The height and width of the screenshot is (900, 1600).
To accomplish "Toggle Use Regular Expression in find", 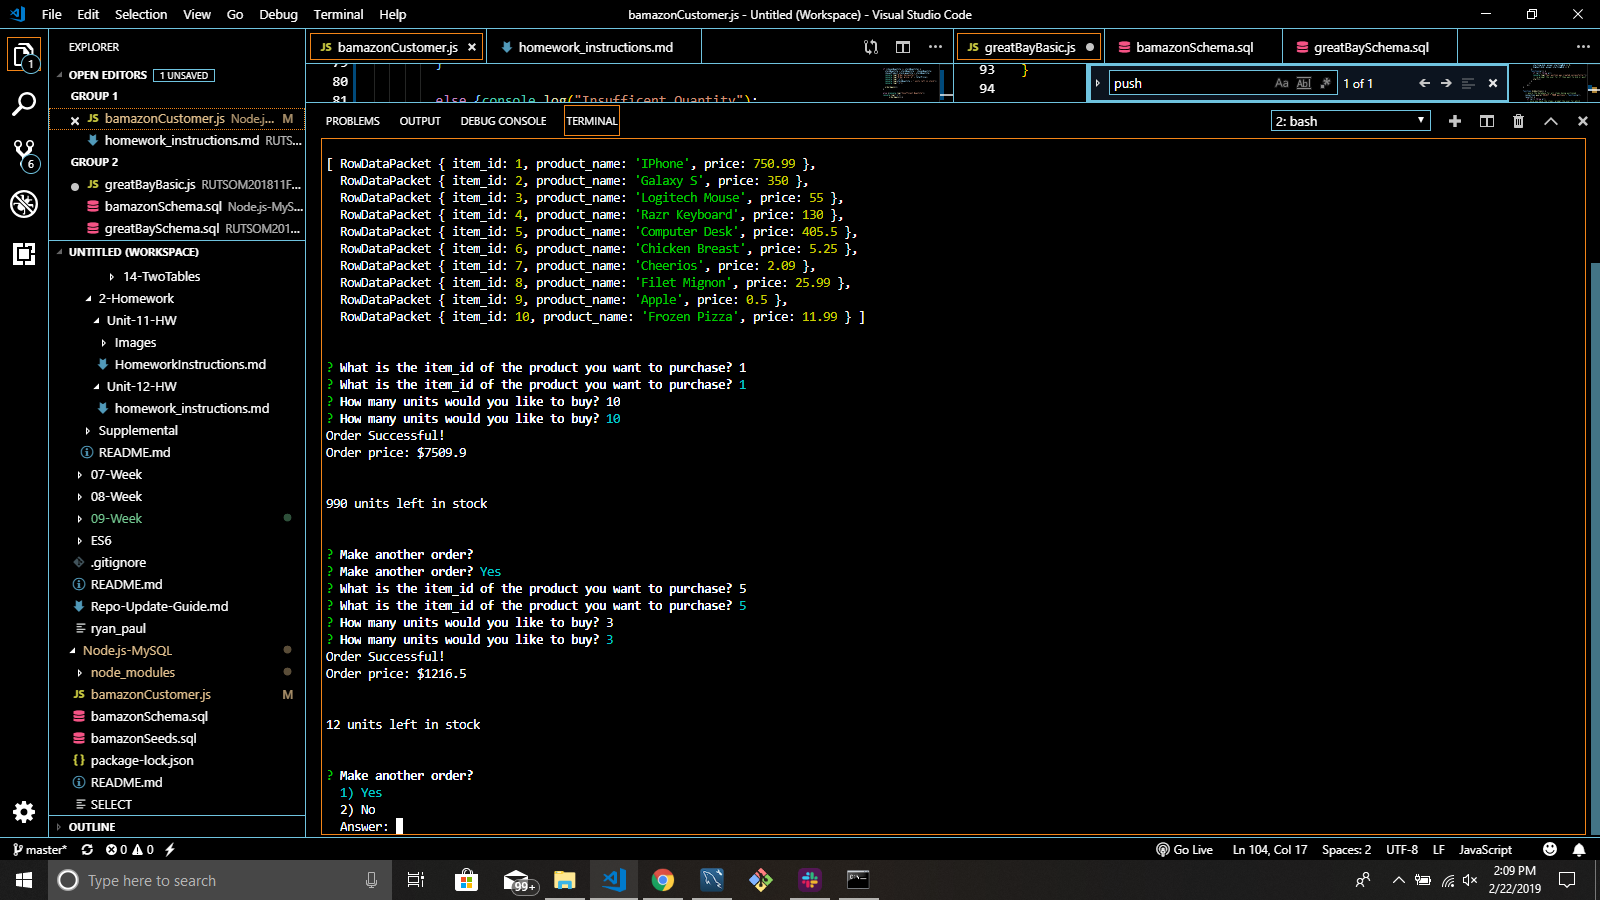I will pos(1326,83).
